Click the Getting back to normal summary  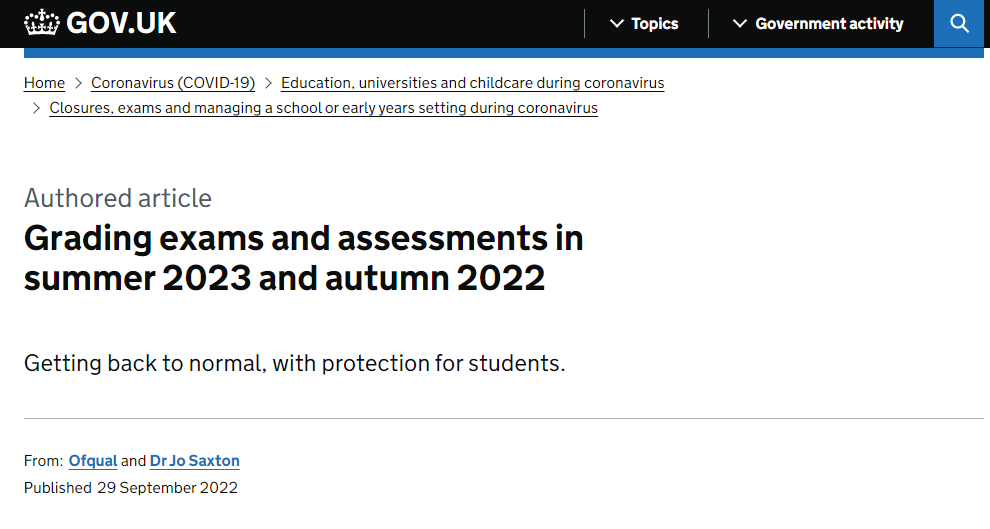click(295, 364)
